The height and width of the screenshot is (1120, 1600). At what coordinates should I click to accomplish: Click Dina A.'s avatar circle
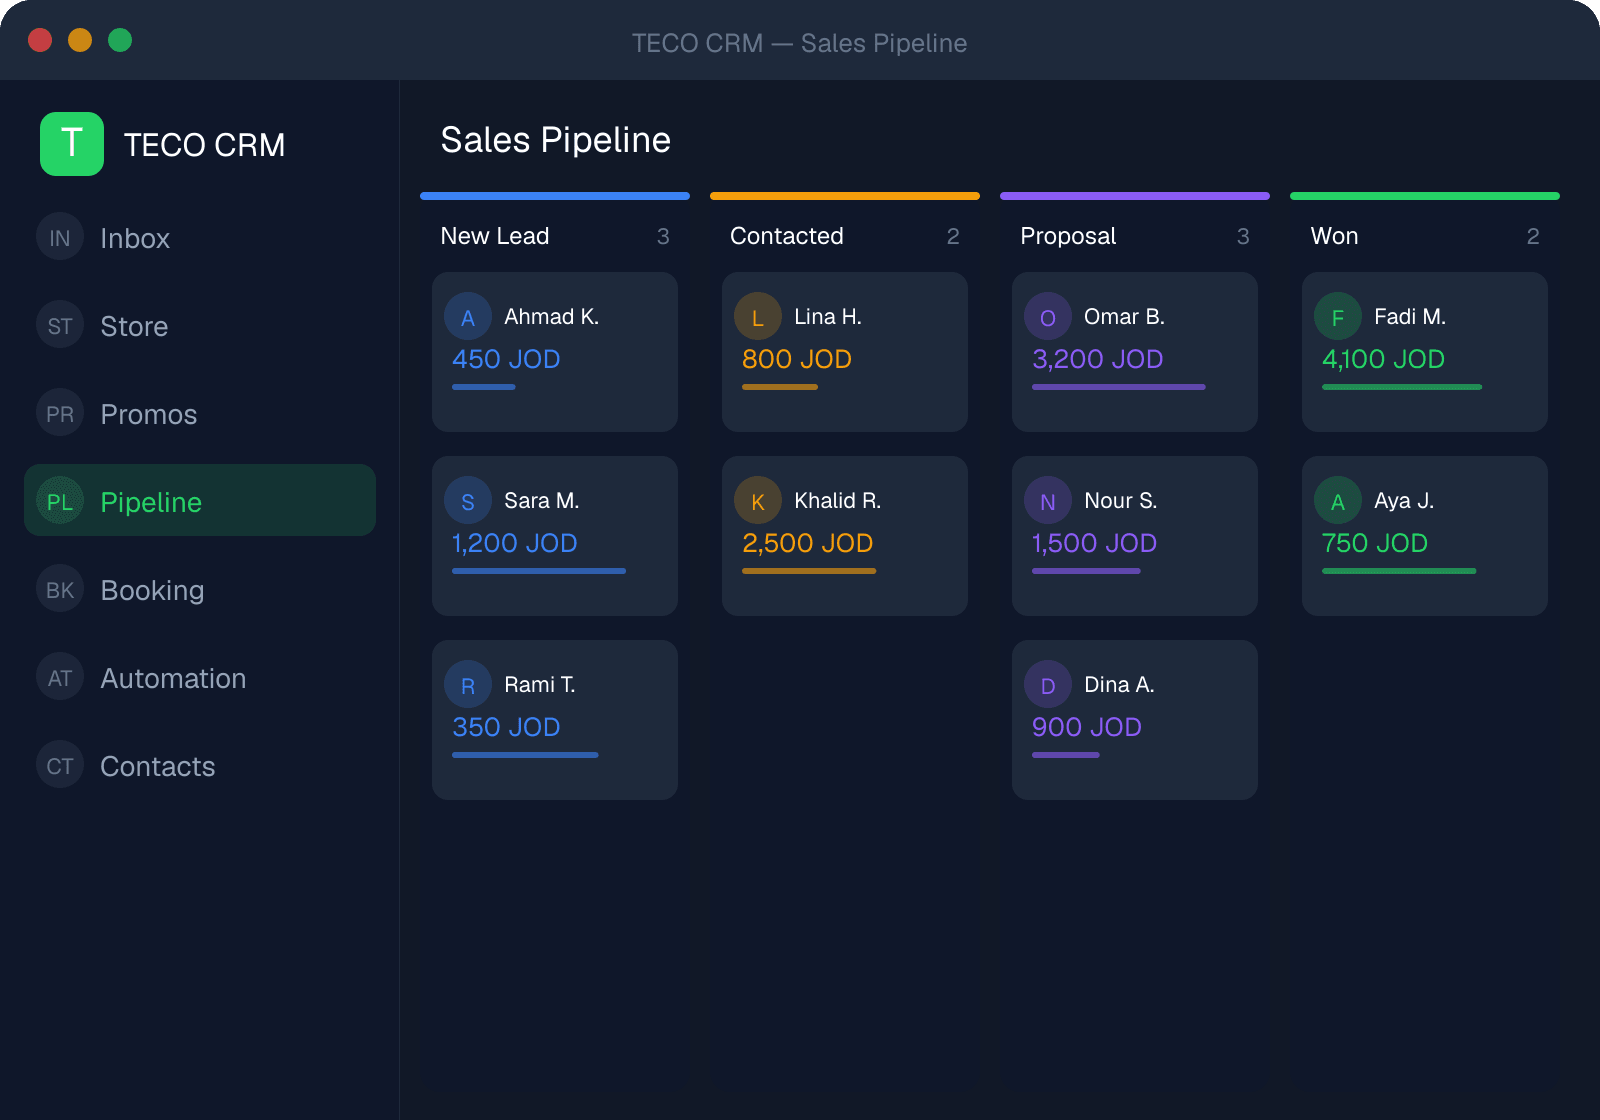pyautogui.click(x=1048, y=685)
